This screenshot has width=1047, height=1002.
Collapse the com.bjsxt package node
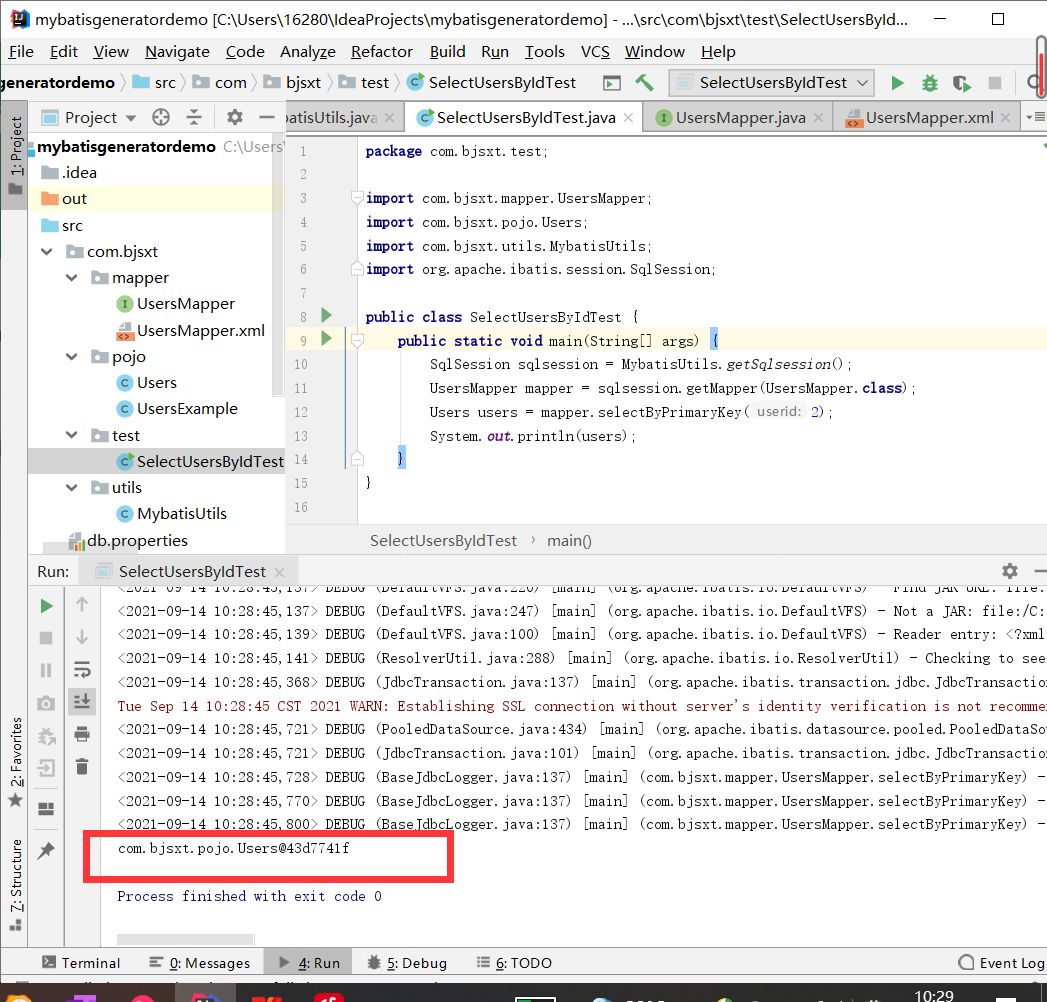pyautogui.click(x=47, y=252)
